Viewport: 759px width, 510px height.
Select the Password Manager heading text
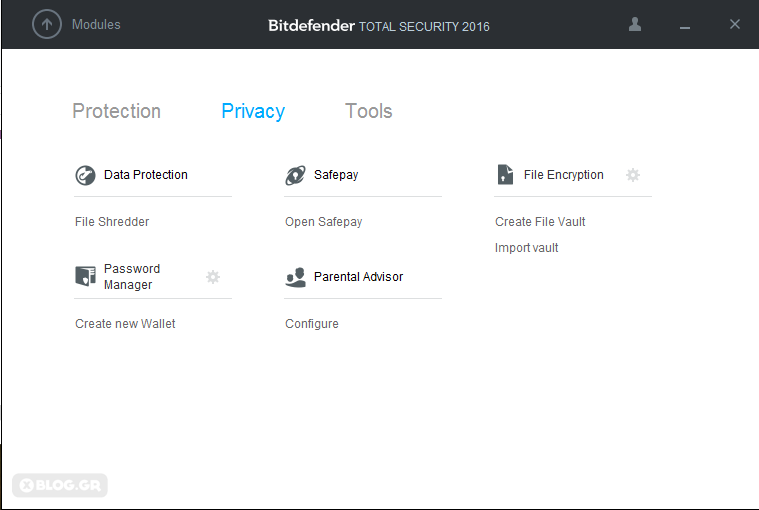click(x=132, y=277)
